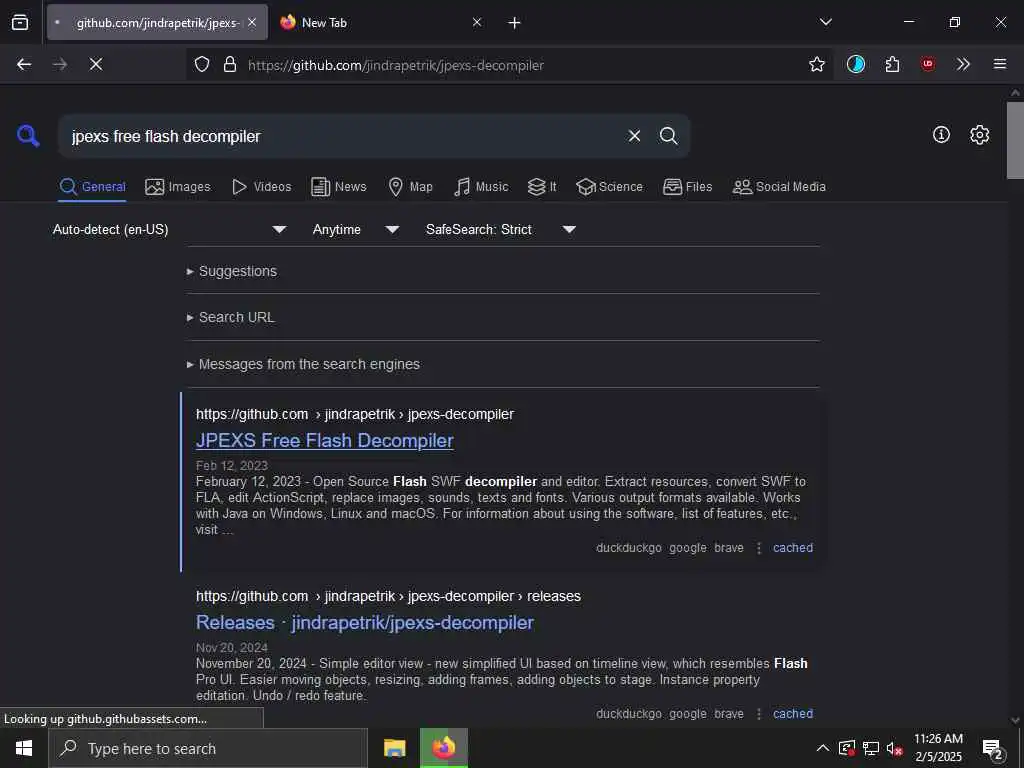Submit search with magnifier button
The width and height of the screenshot is (1024, 768).
(668, 136)
